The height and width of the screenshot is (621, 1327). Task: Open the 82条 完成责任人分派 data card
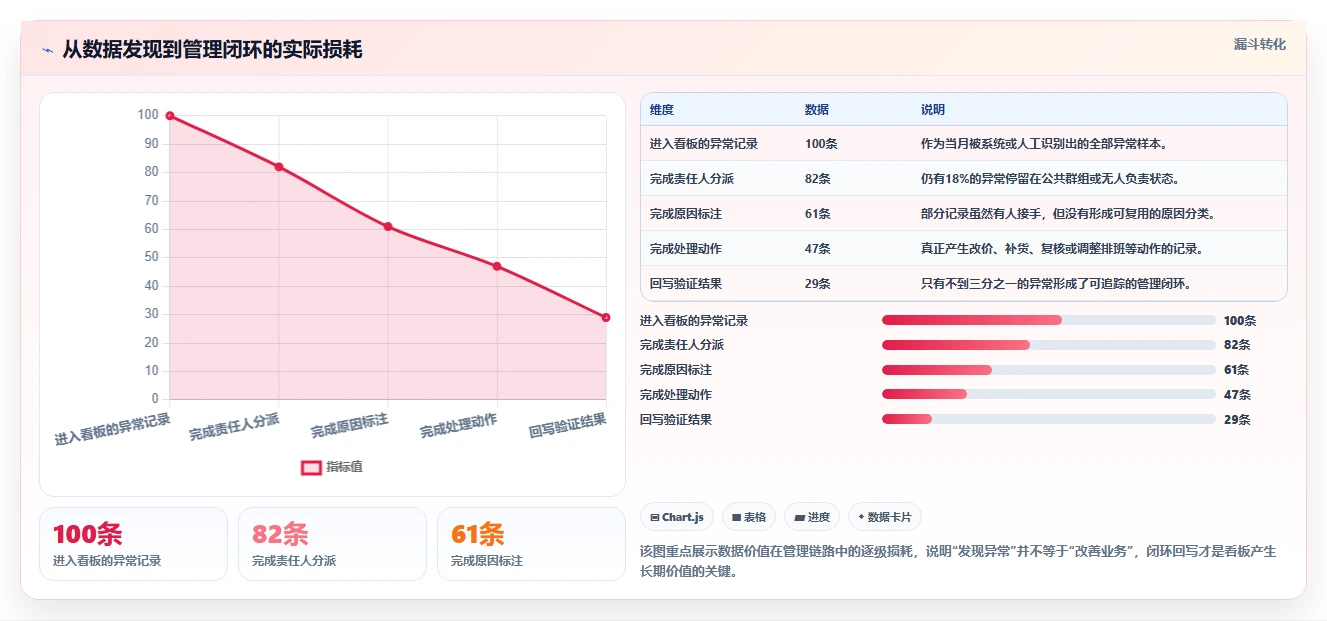(332, 544)
